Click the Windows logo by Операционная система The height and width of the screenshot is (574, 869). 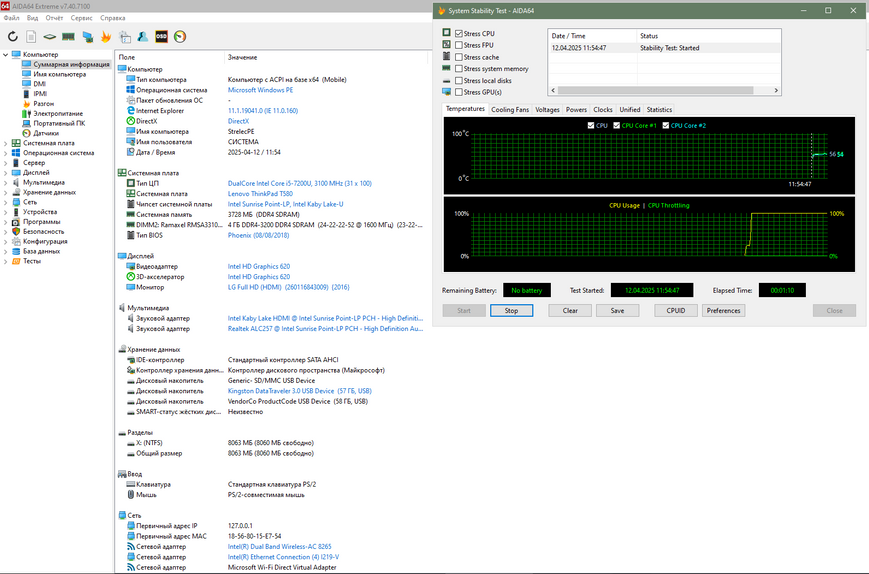point(130,90)
